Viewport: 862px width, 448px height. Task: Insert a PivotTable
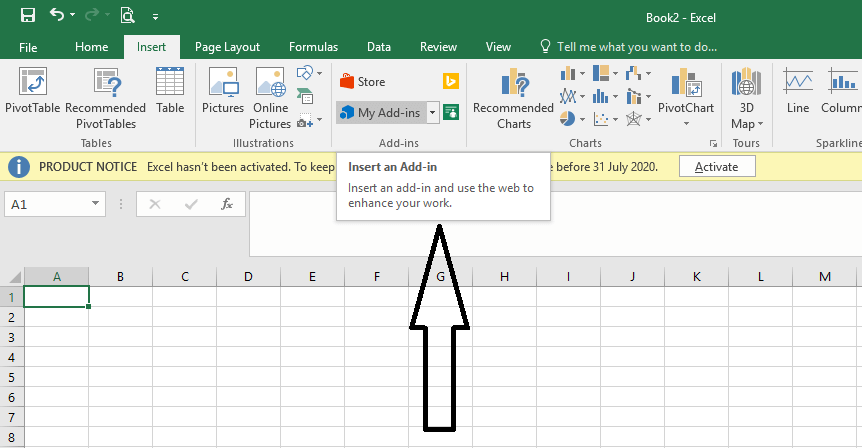(x=32, y=91)
